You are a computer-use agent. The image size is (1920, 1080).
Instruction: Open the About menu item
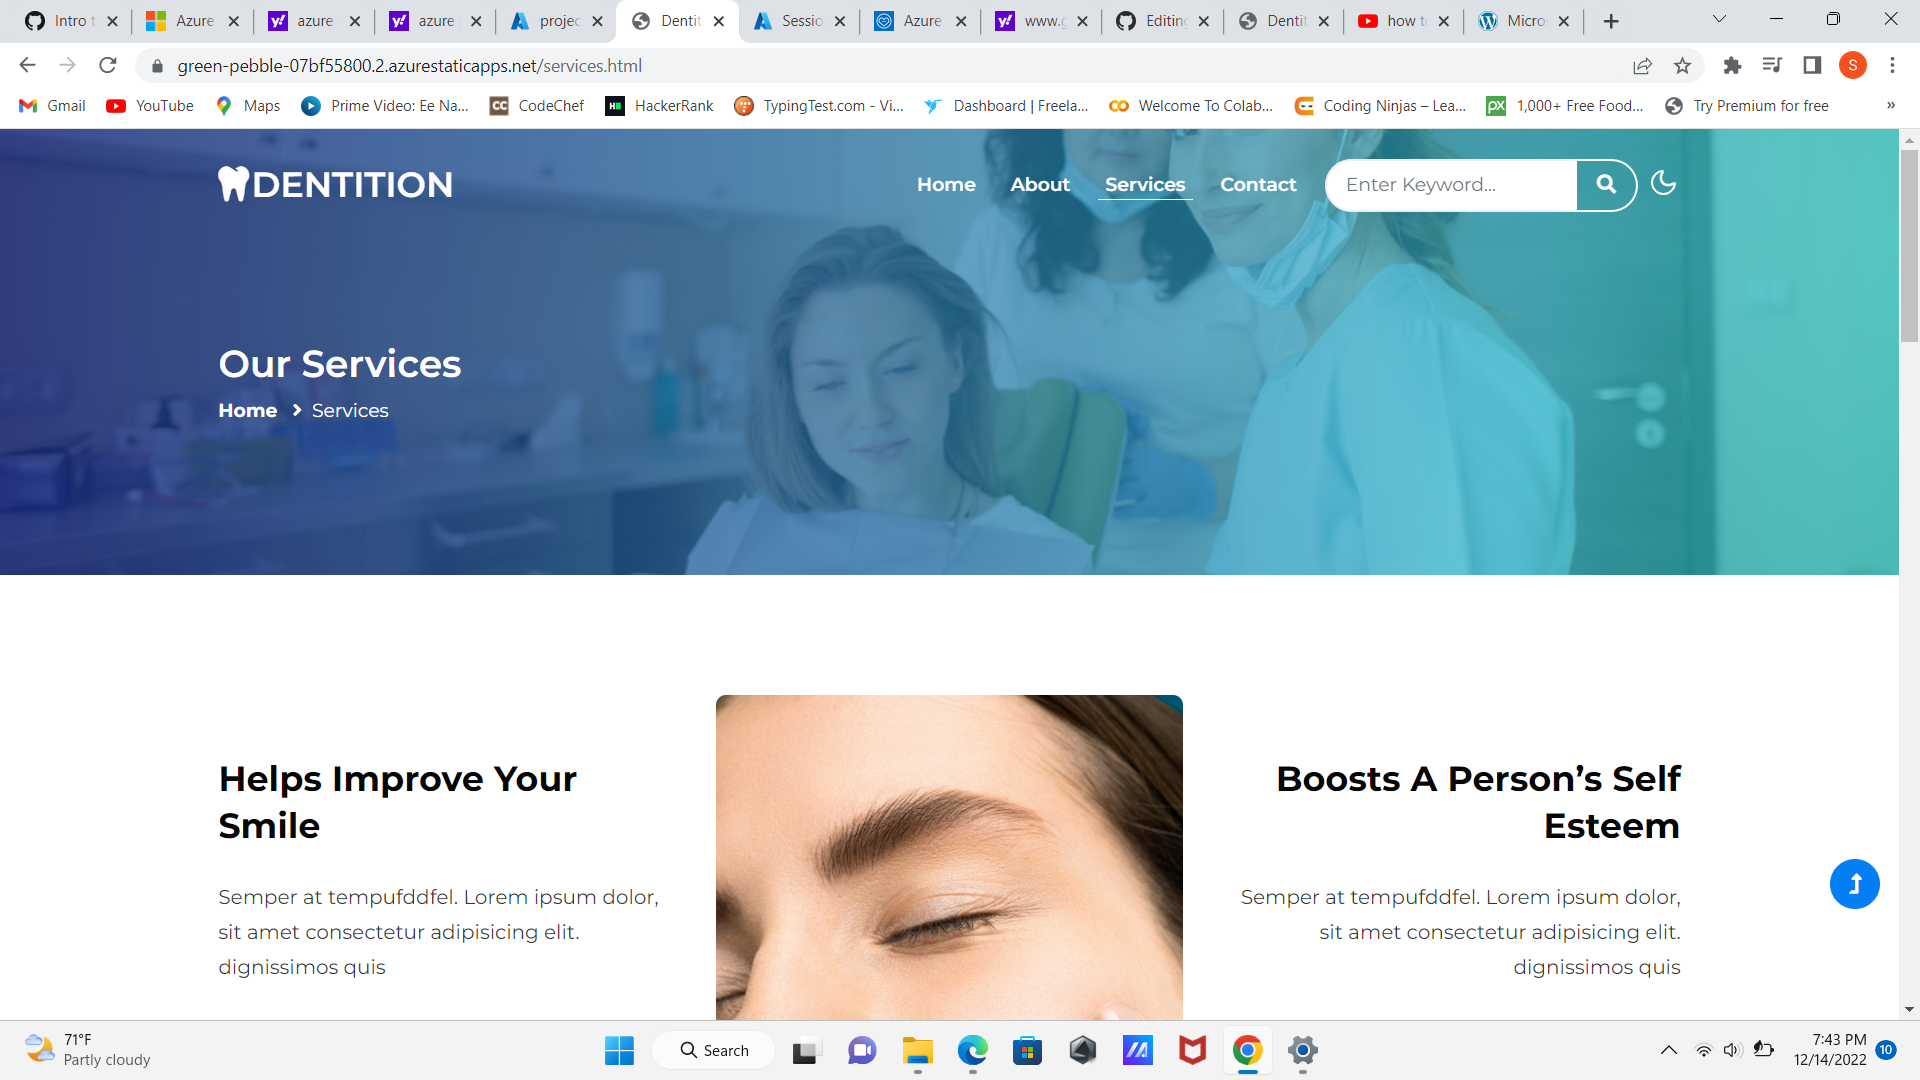pyautogui.click(x=1039, y=185)
